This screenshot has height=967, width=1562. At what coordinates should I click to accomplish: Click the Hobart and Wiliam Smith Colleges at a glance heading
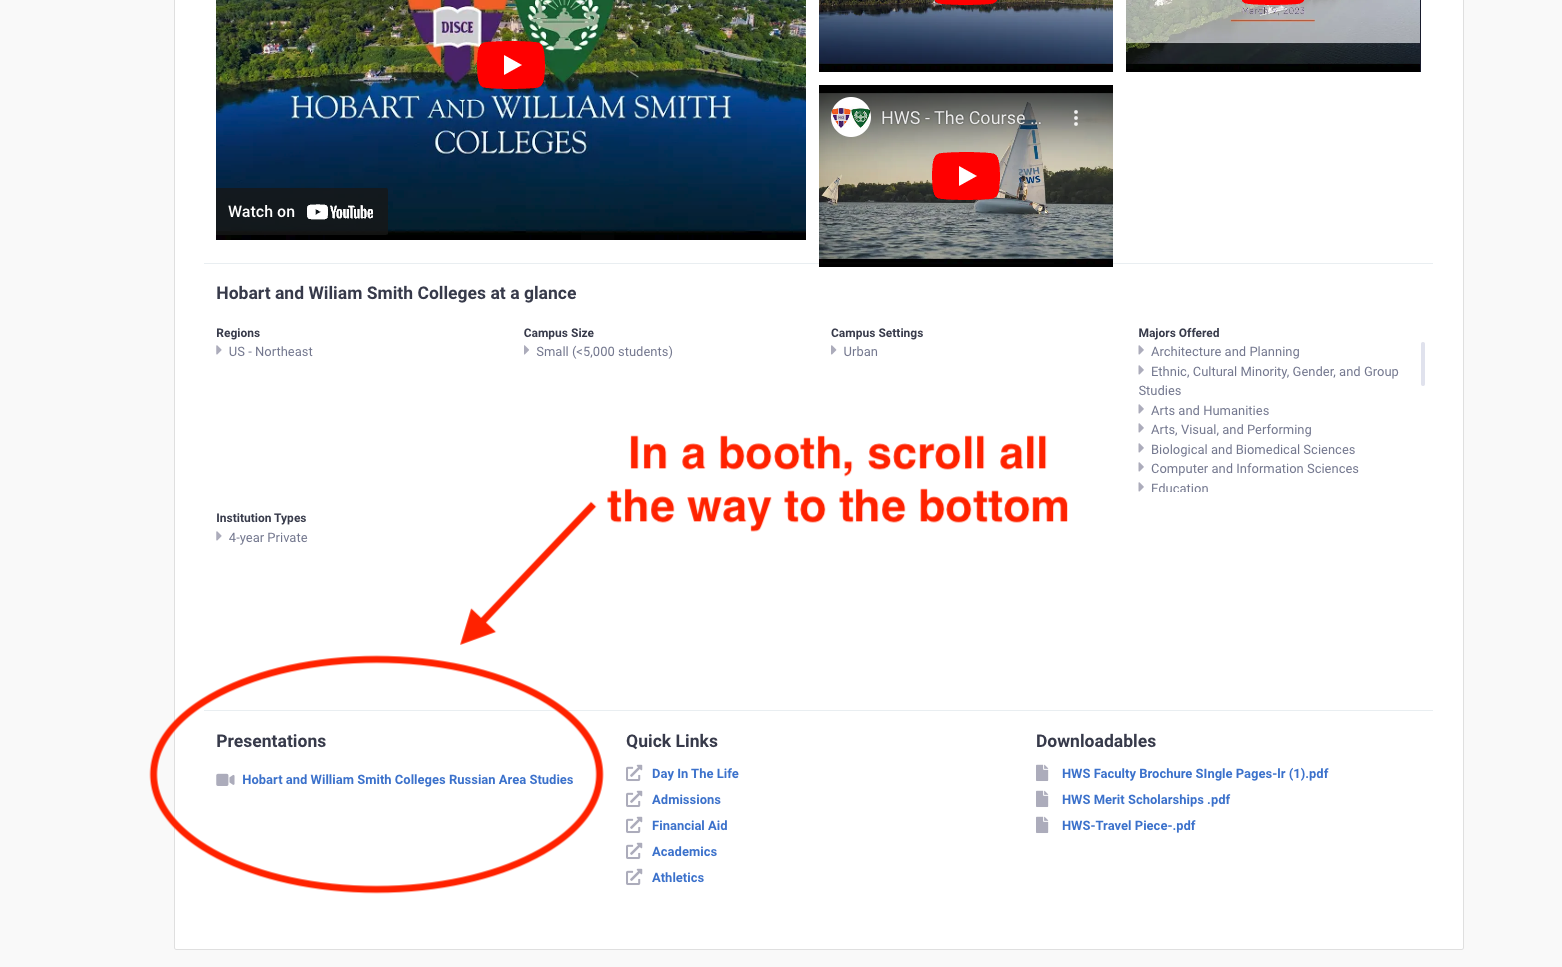(396, 293)
